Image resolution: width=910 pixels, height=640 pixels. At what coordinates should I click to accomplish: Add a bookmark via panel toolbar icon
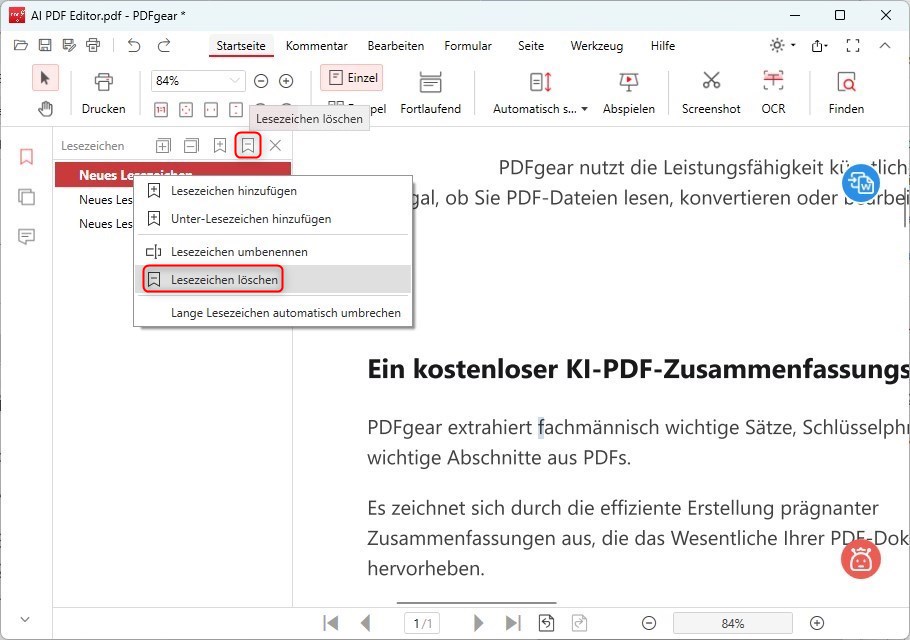click(x=219, y=146)
